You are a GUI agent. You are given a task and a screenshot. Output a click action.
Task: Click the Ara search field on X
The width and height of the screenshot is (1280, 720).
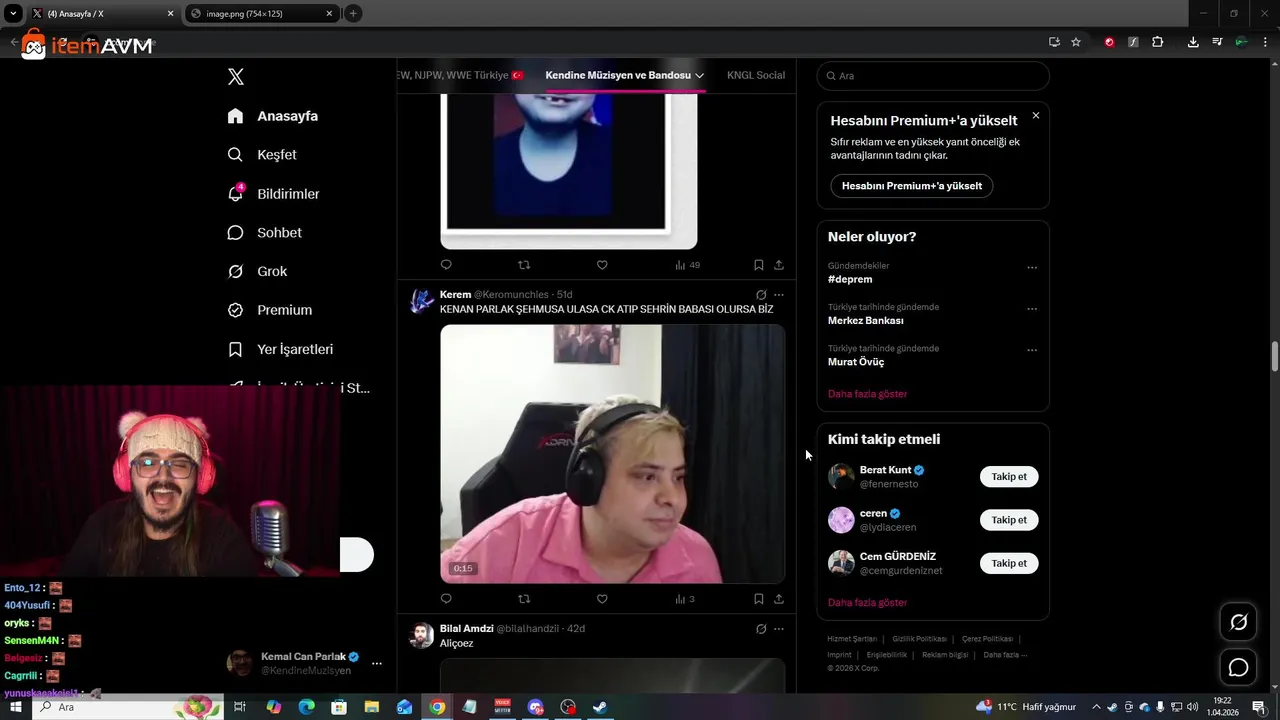[933, 76]
